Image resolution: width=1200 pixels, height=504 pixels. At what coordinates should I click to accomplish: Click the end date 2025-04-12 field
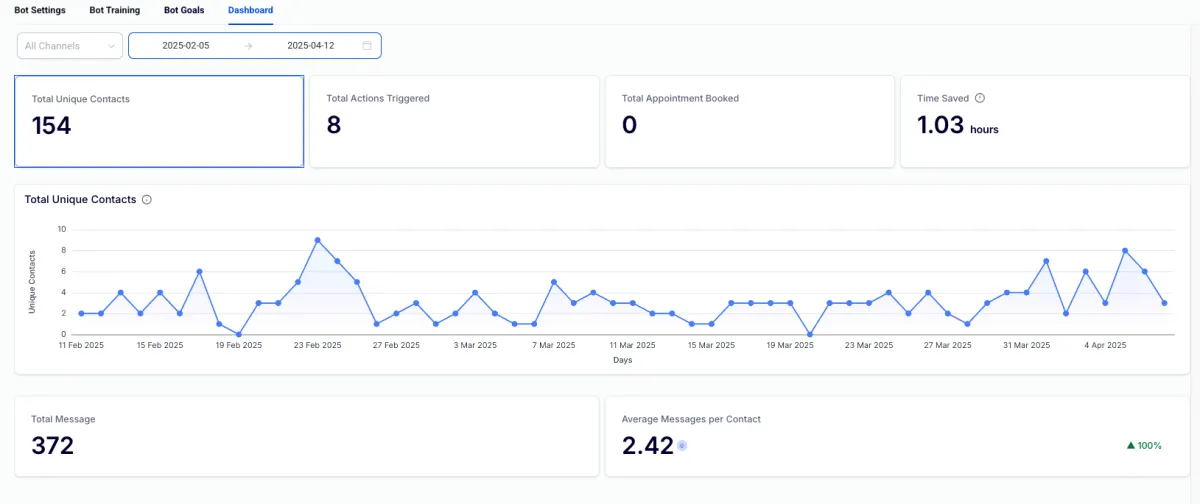coord(311,46)
